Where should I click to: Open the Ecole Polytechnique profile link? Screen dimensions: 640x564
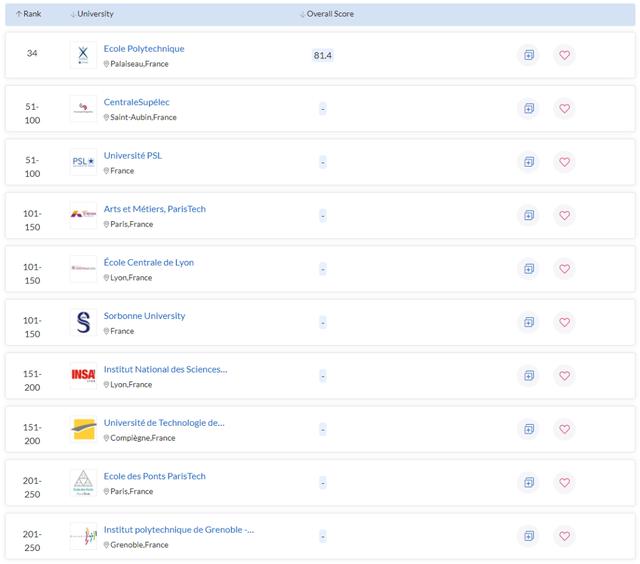(144, 48)
